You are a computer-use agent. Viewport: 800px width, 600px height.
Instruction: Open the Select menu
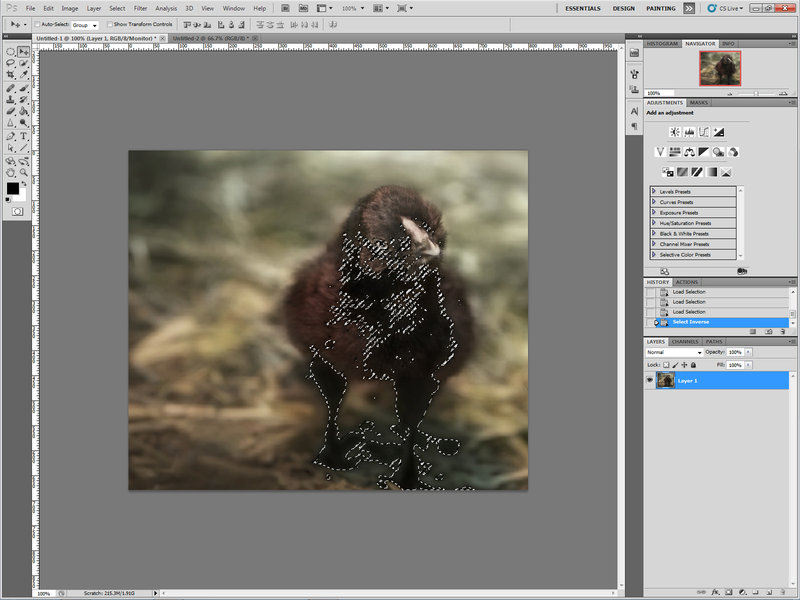pos(117,8)
